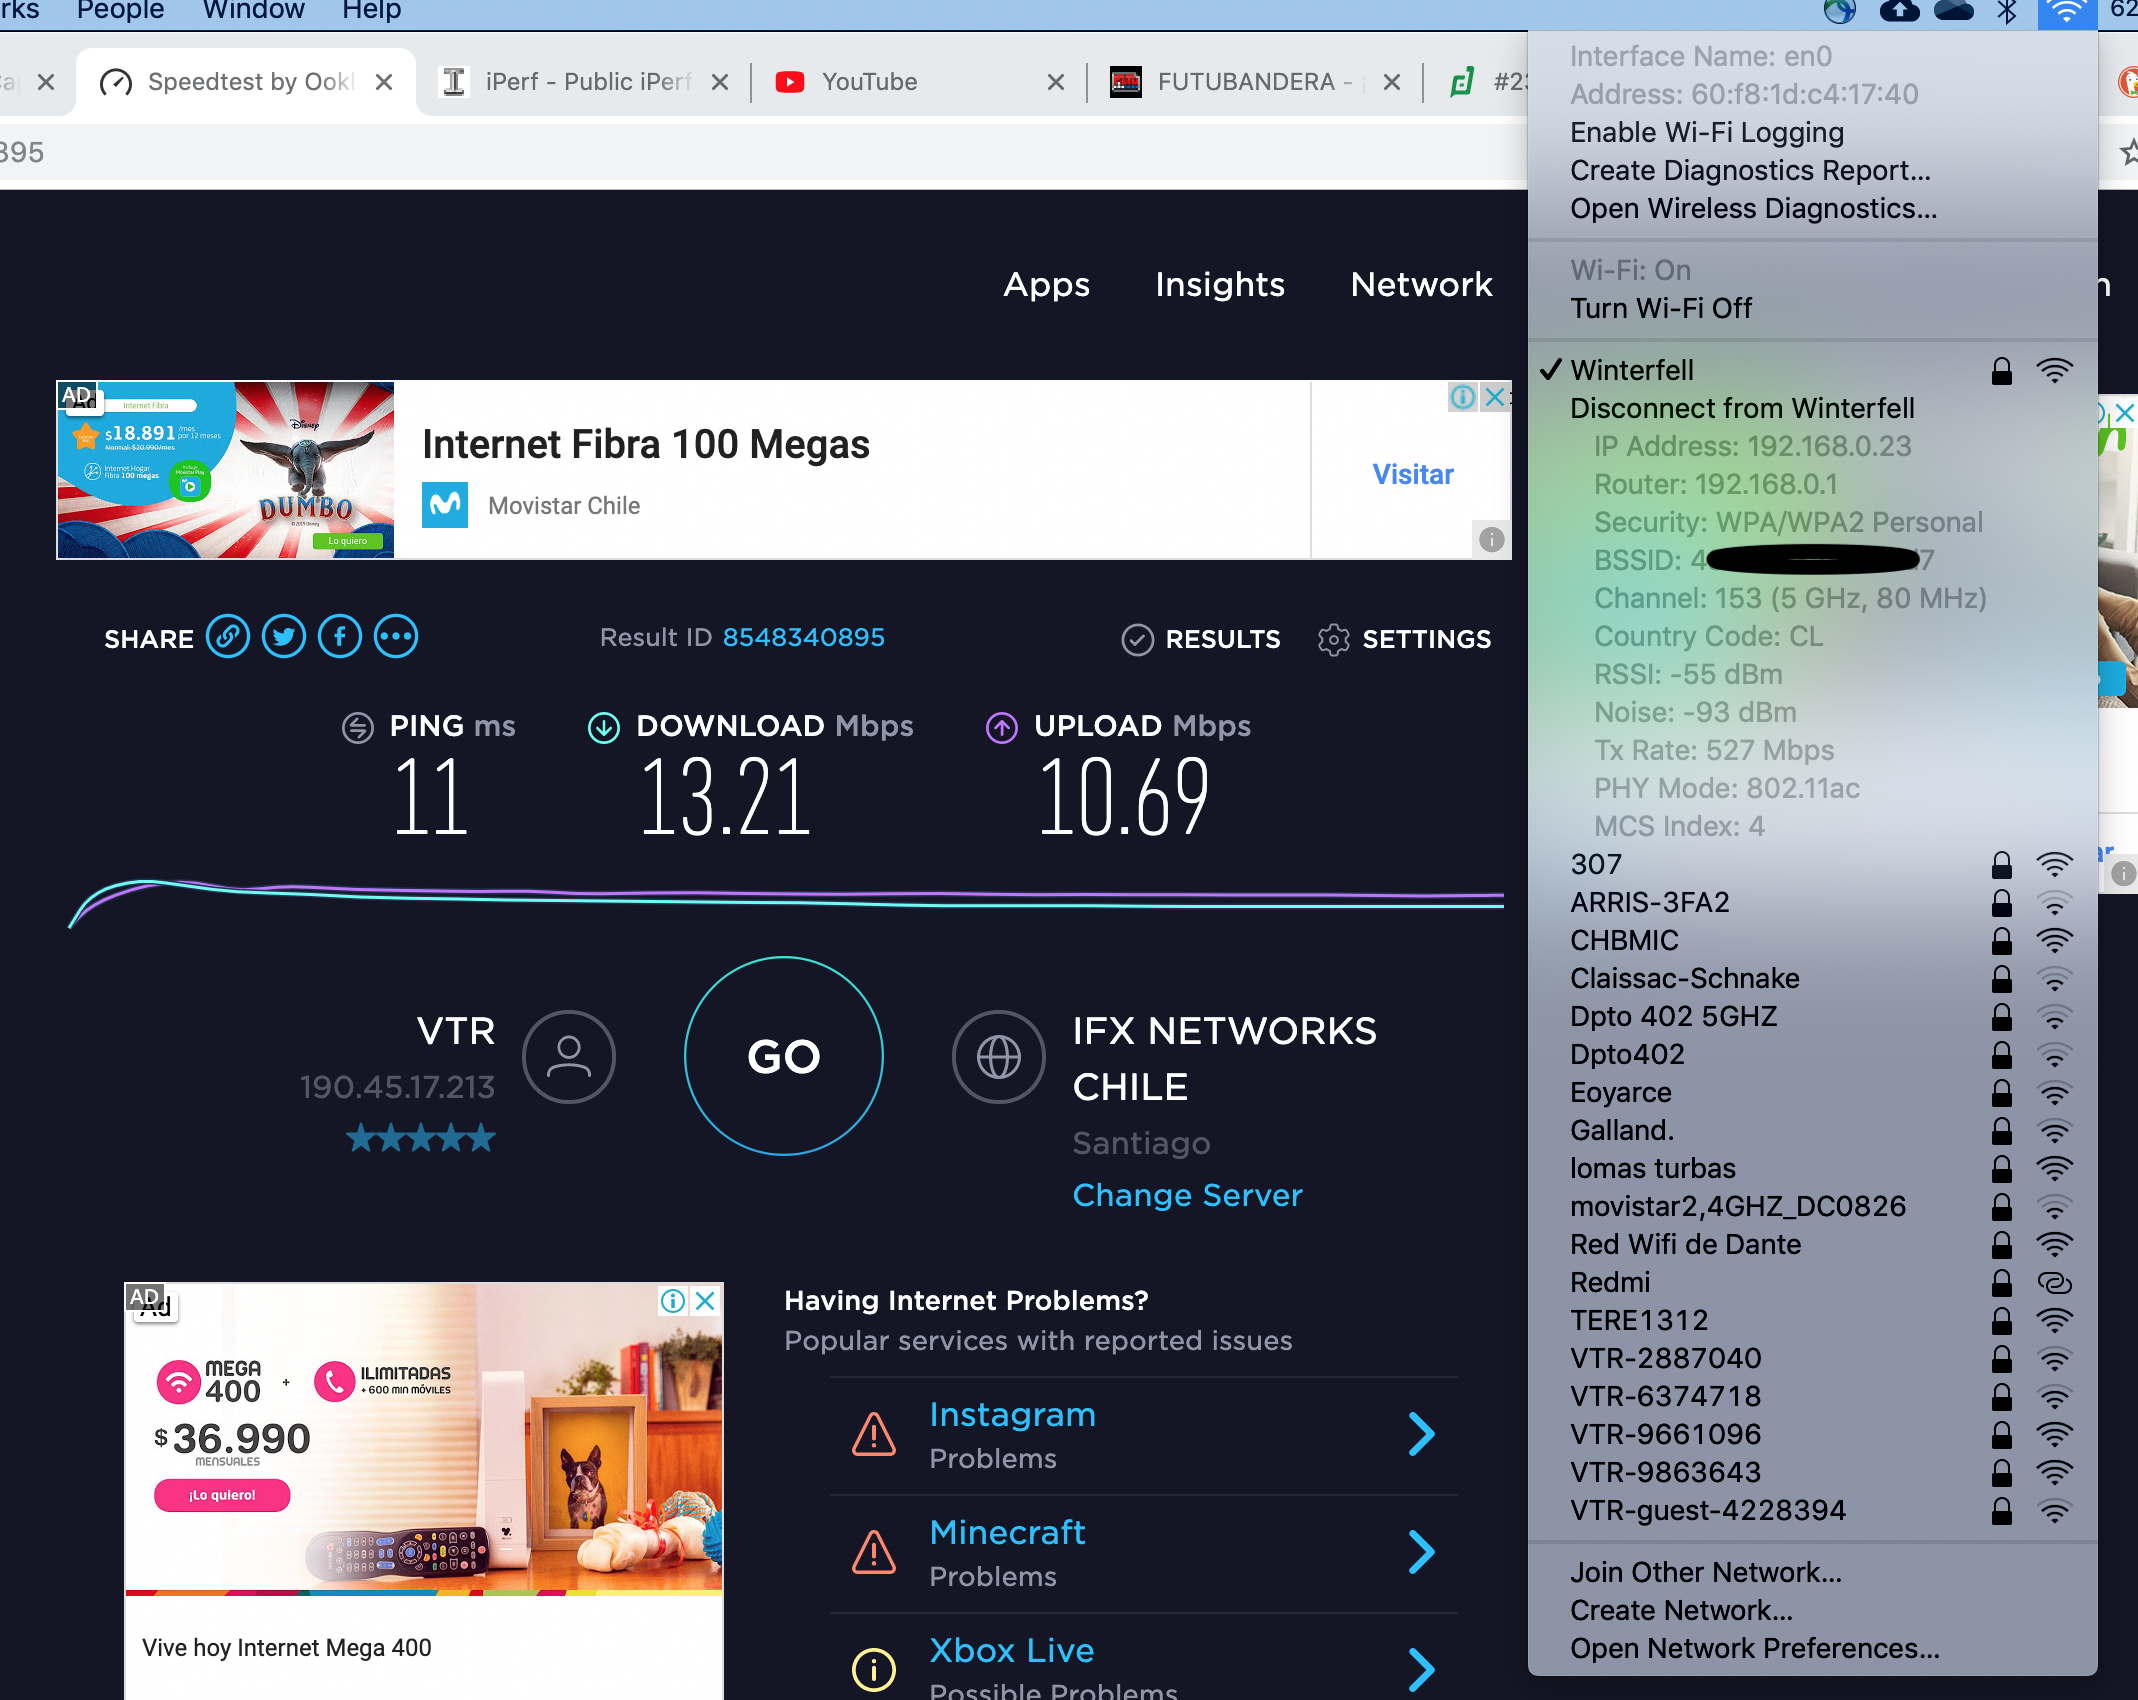The width and height of the screenshot is (2138, 1700).
Task: Choose Create Network menu item
Action: click(1812, 1610)
